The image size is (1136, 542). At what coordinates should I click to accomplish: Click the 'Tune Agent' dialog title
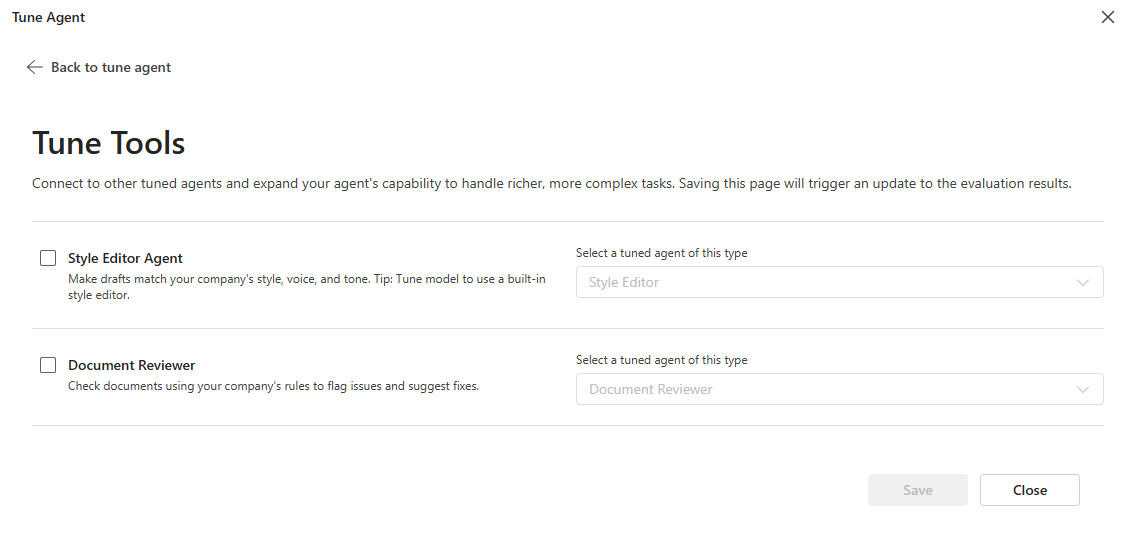(48, 17)
